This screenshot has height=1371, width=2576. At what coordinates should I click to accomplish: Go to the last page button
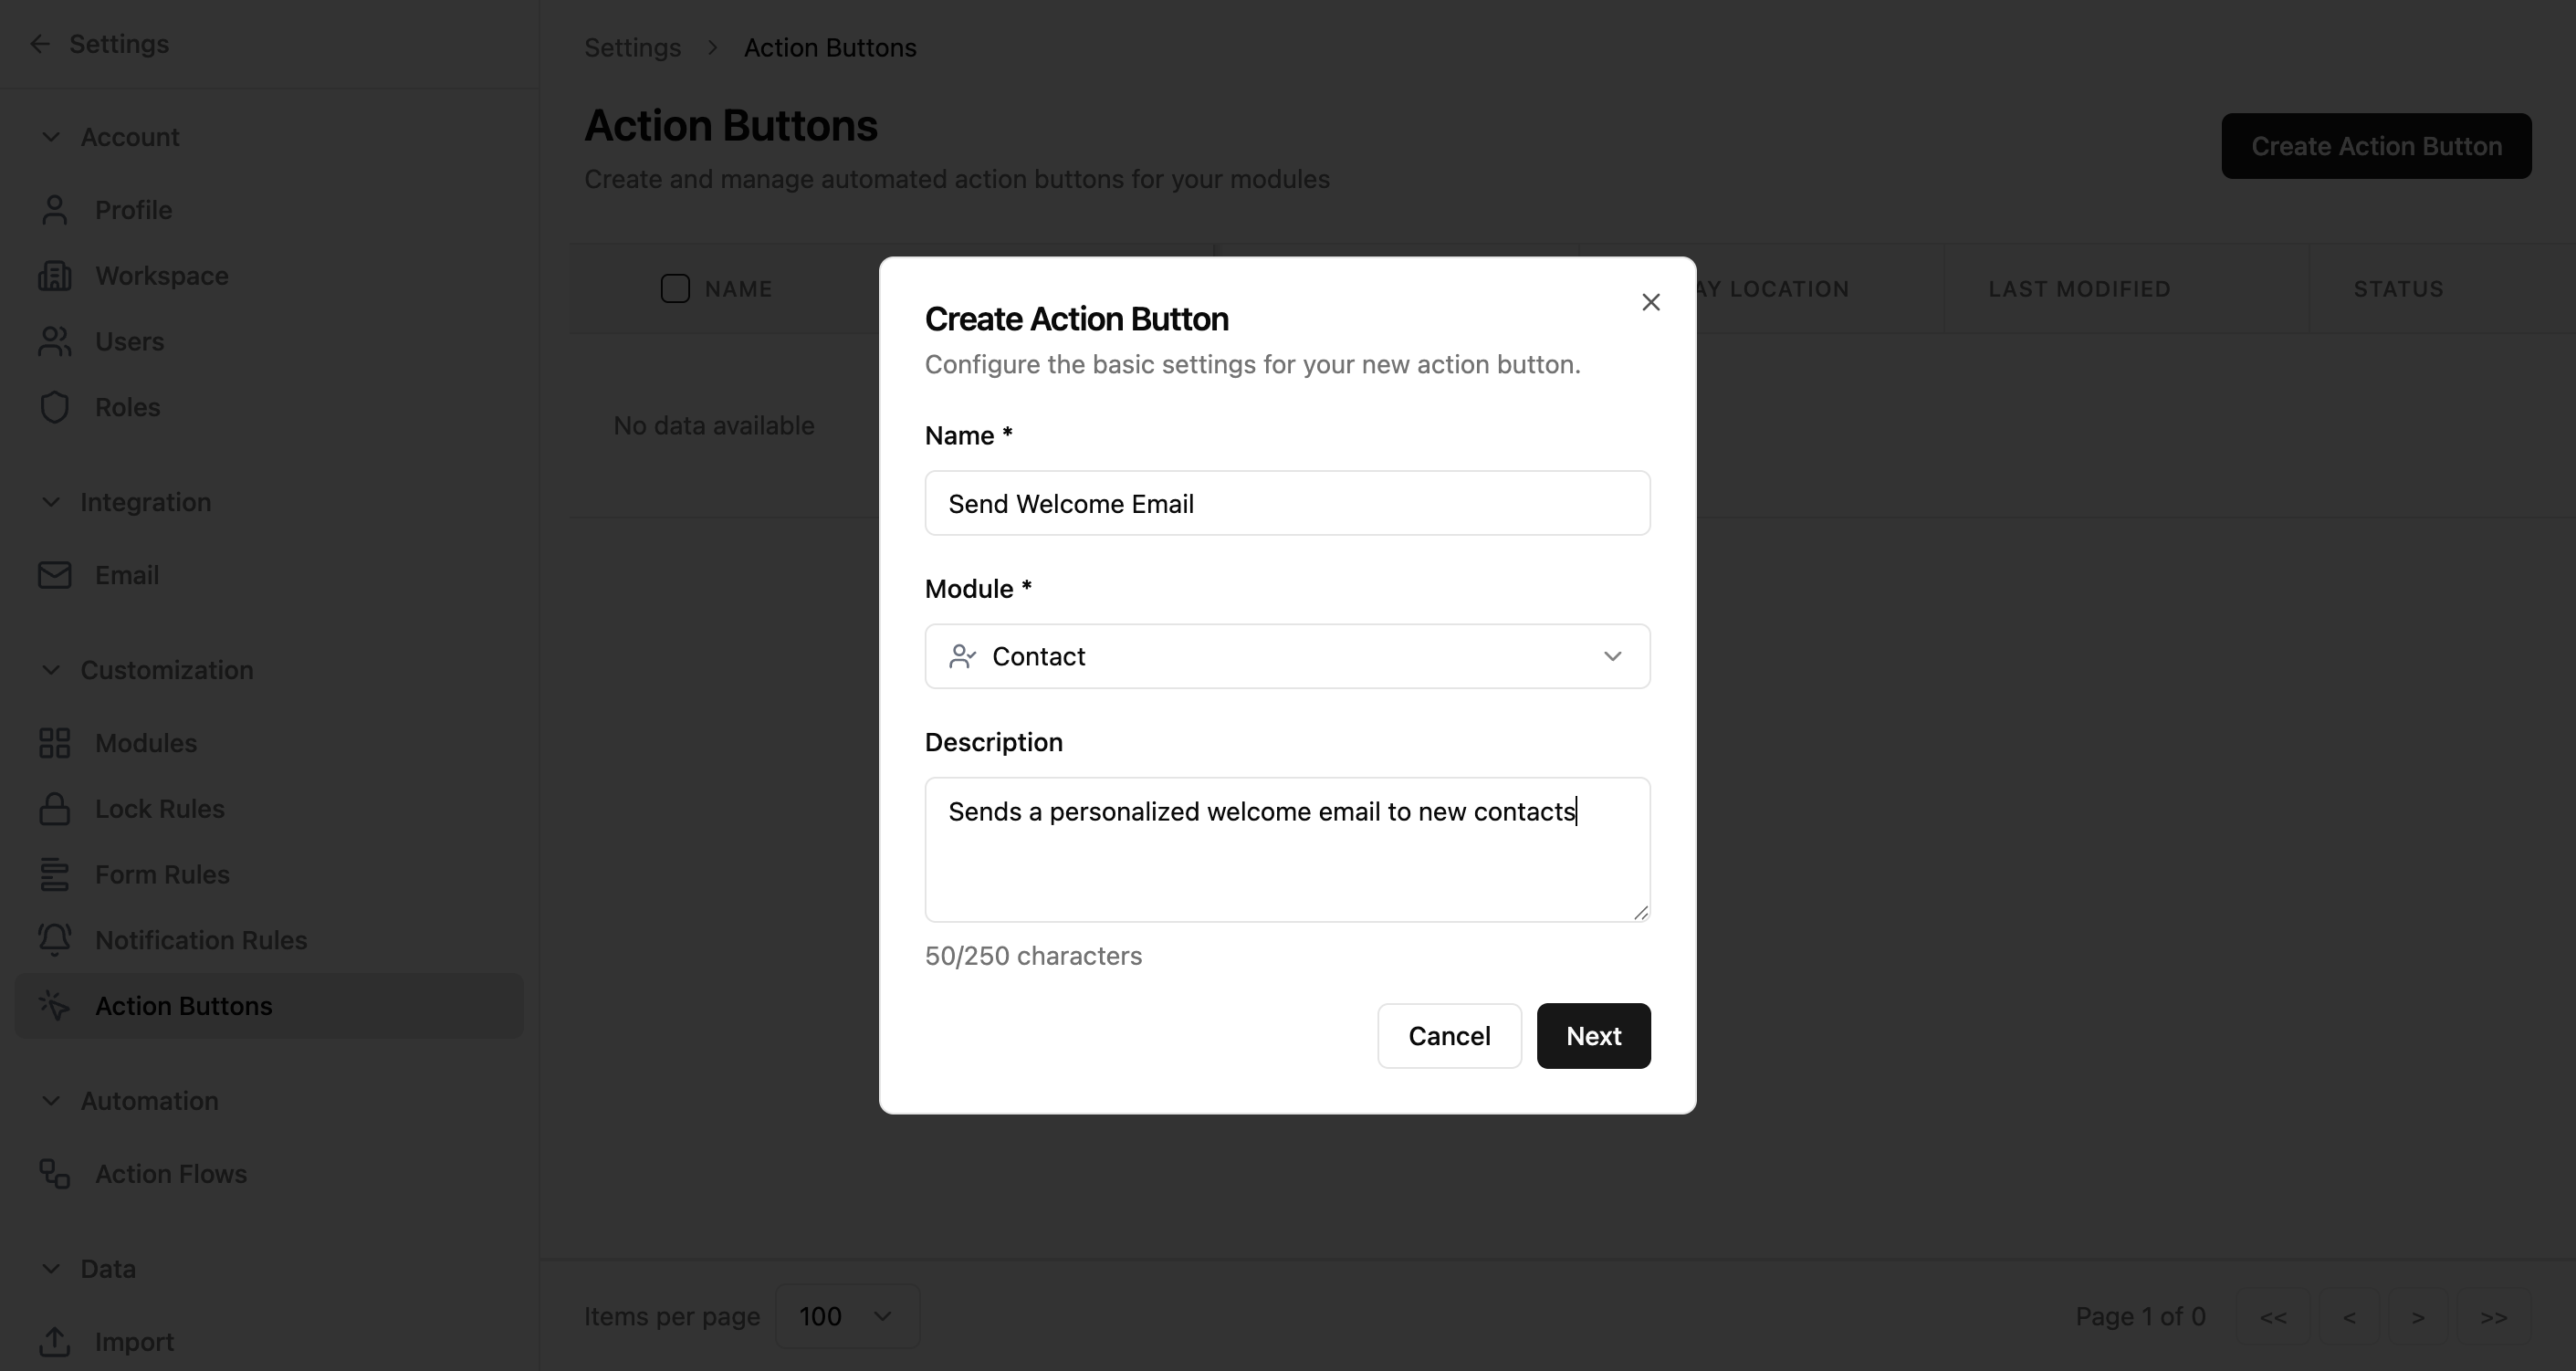tap(2493, 1317)
